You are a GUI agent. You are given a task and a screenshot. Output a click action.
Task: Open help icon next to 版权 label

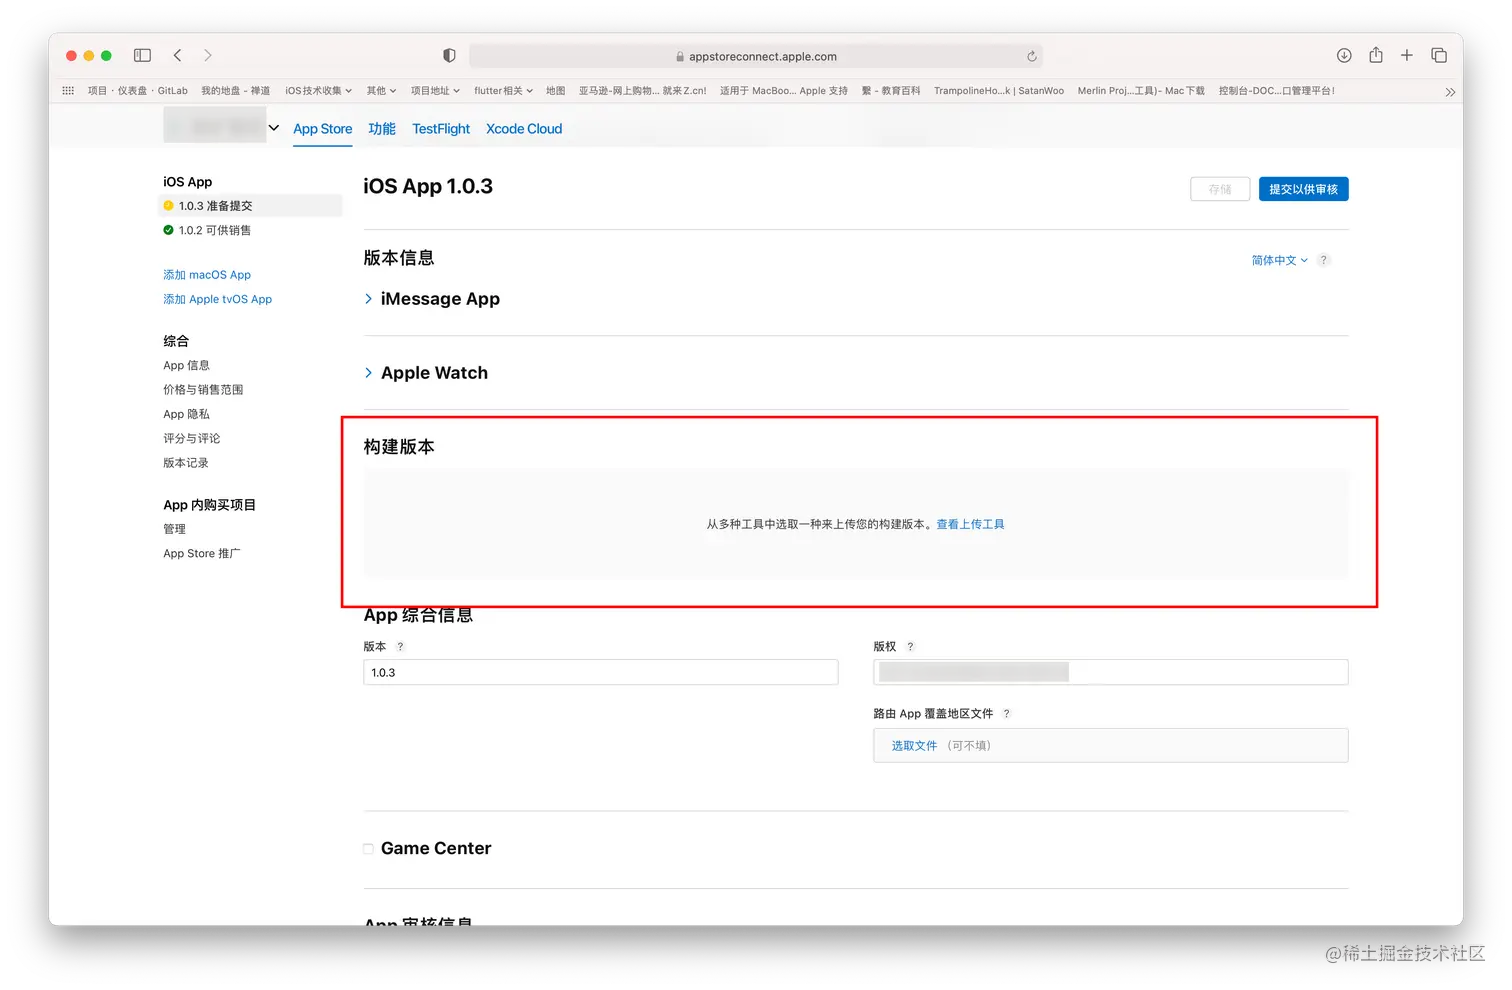click(910, 646)
